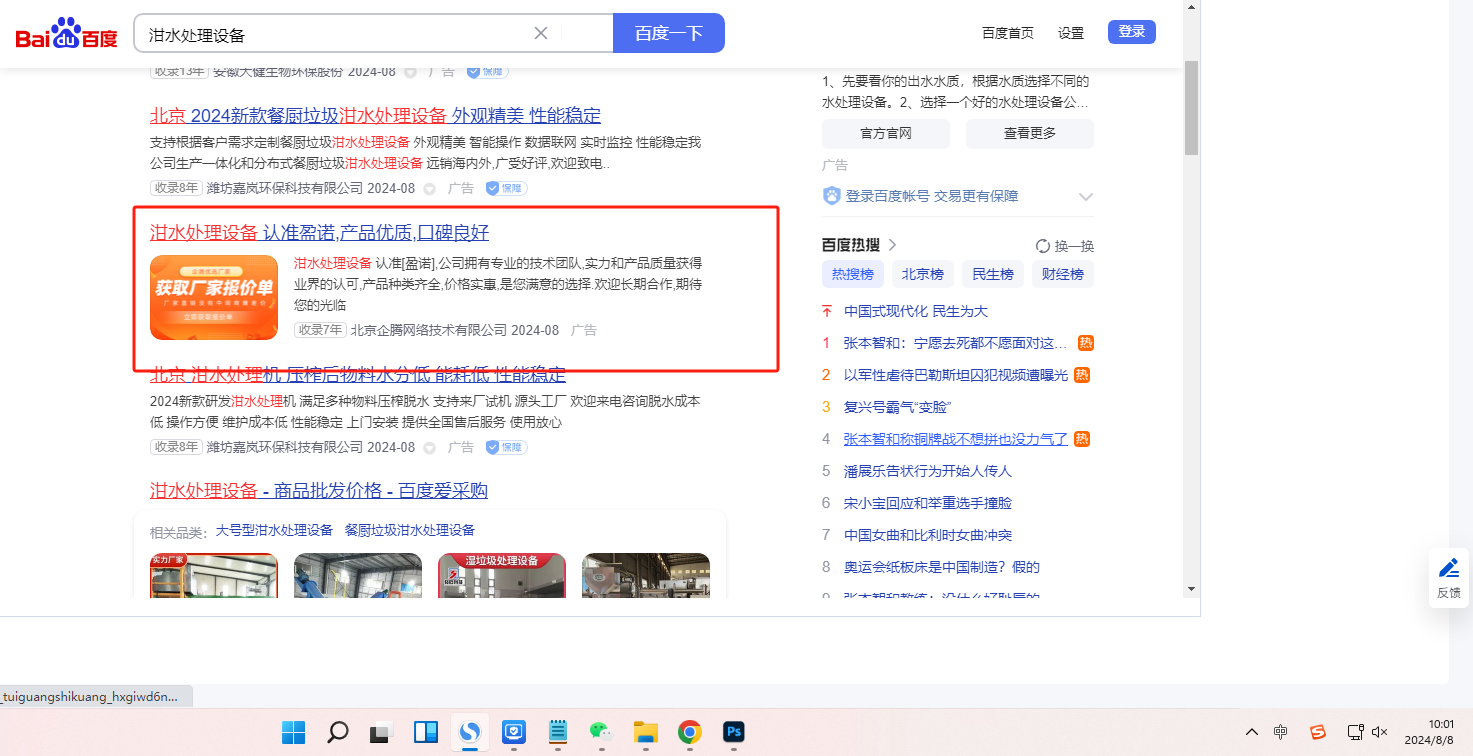This screenshot has height=756, width=1473.
Task: Clear the search box with the X icon
Action: (x=541, y=33)
